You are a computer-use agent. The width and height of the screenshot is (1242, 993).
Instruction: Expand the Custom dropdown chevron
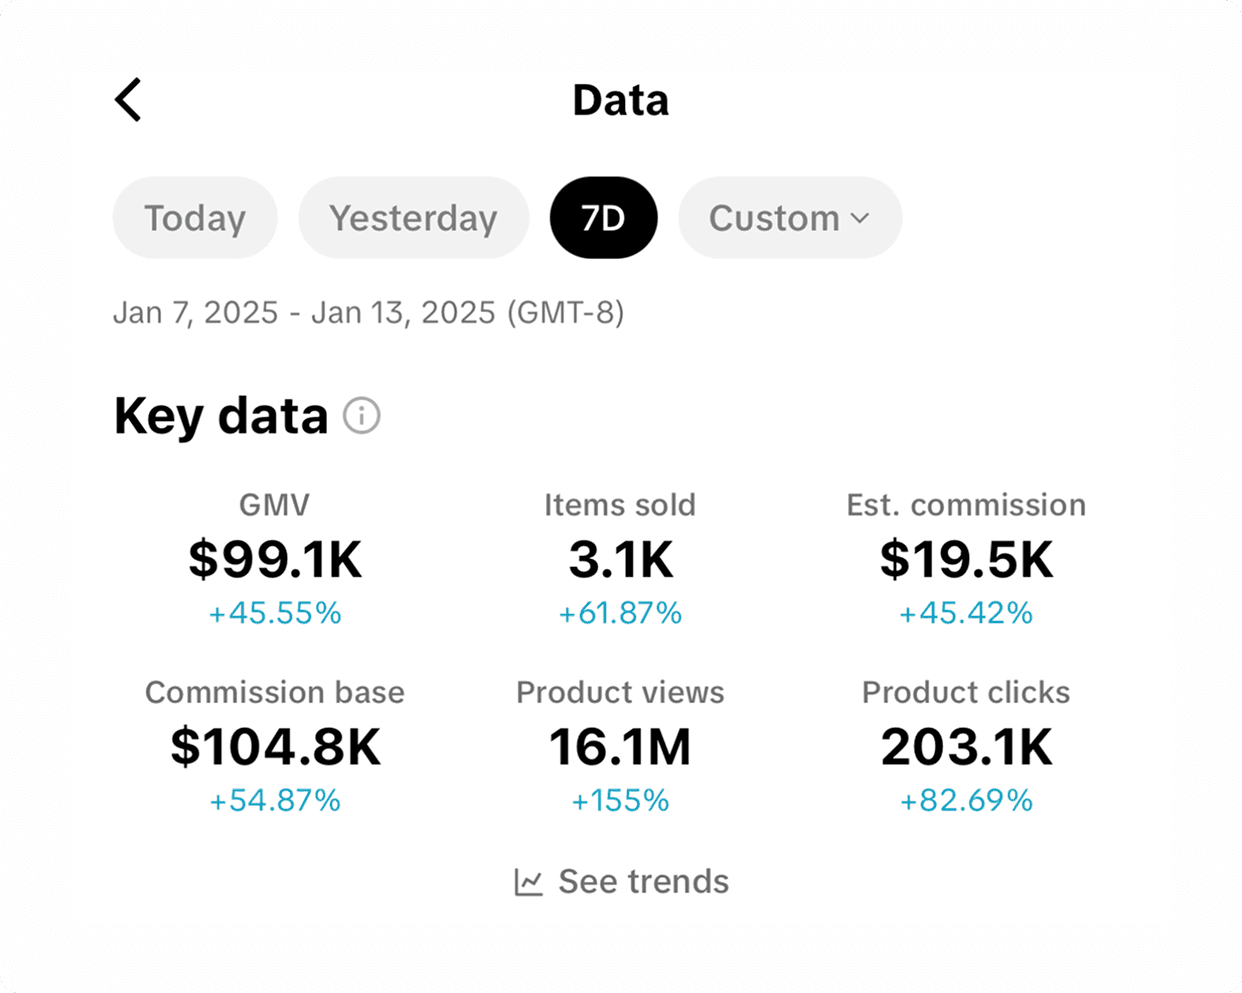[x=860, y=218]
